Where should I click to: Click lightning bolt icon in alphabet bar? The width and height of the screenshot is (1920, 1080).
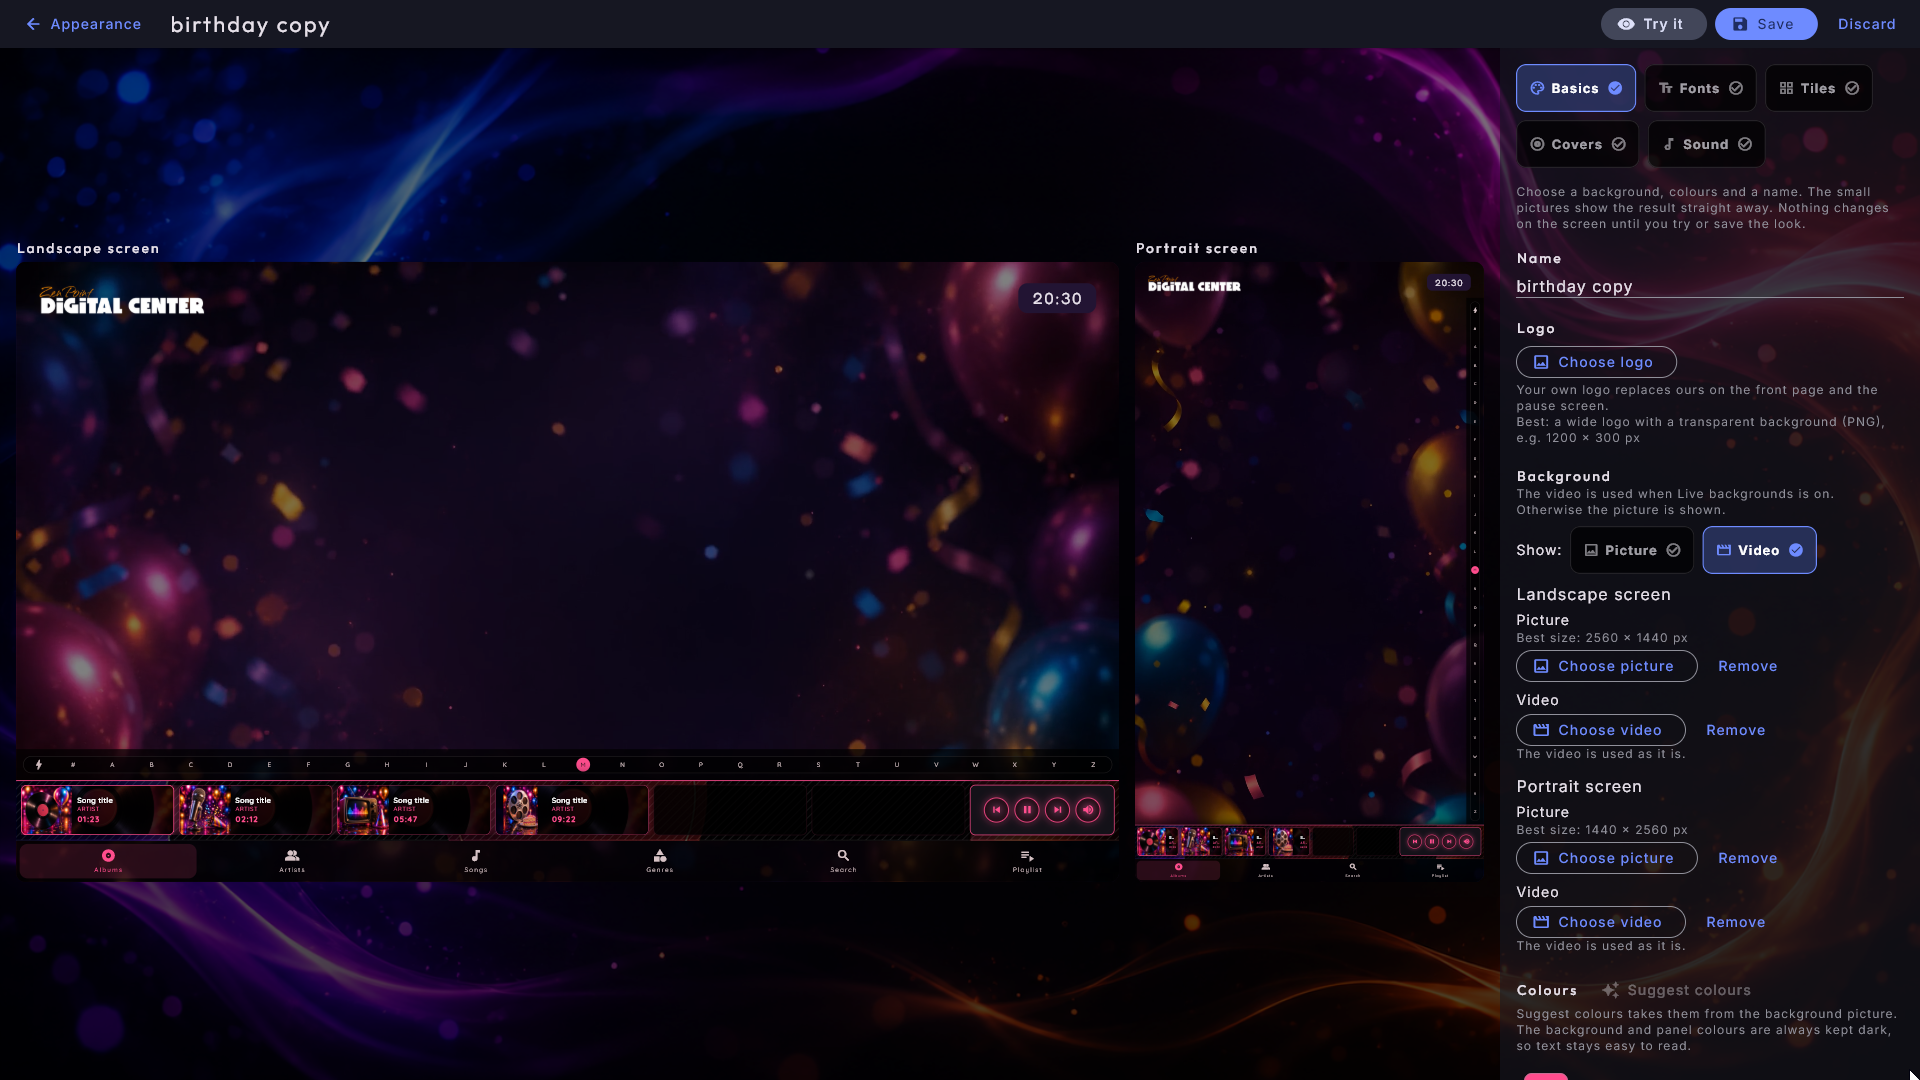tap(39, 765)
